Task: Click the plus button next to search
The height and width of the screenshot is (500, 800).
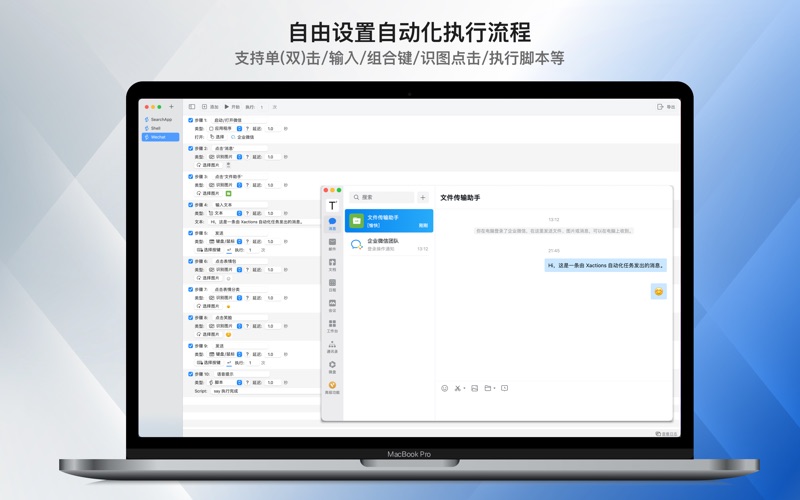Action: [x=422, y=197]
